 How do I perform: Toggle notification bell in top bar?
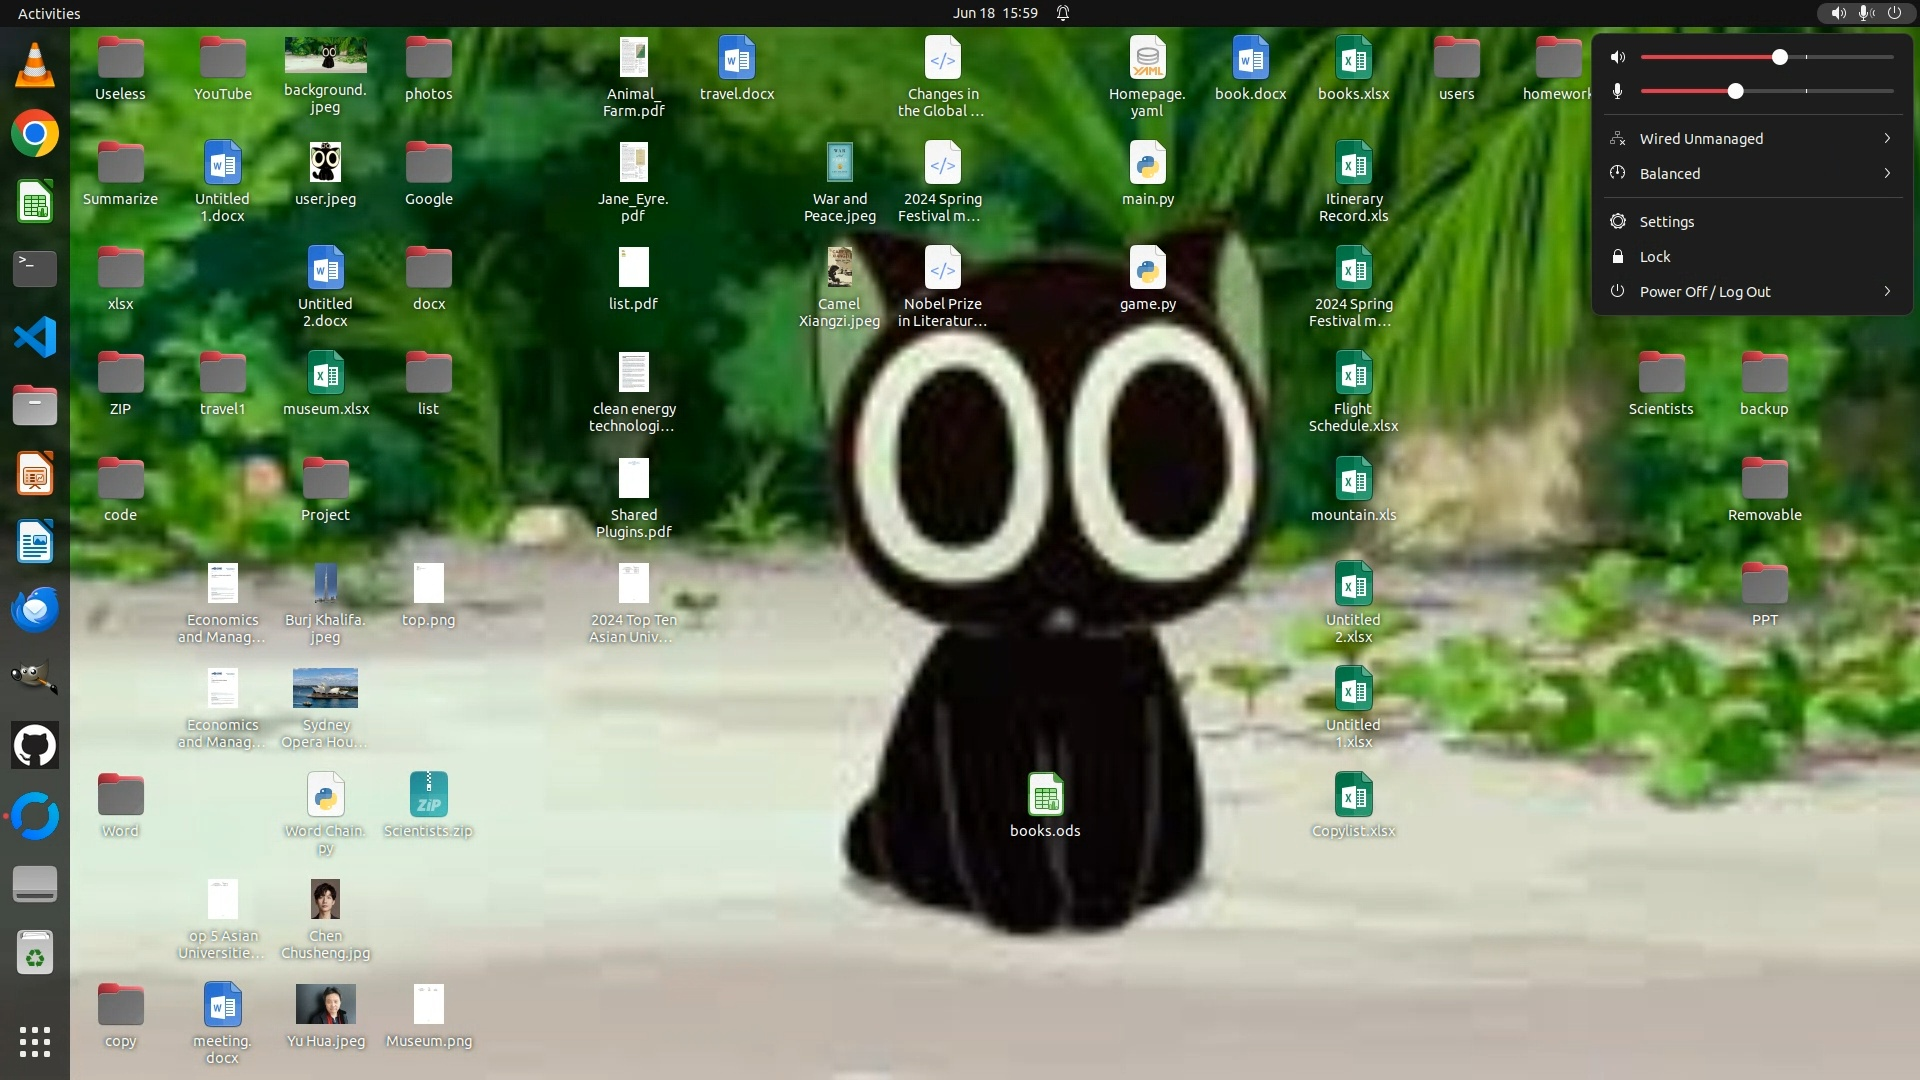point(1063,13)
